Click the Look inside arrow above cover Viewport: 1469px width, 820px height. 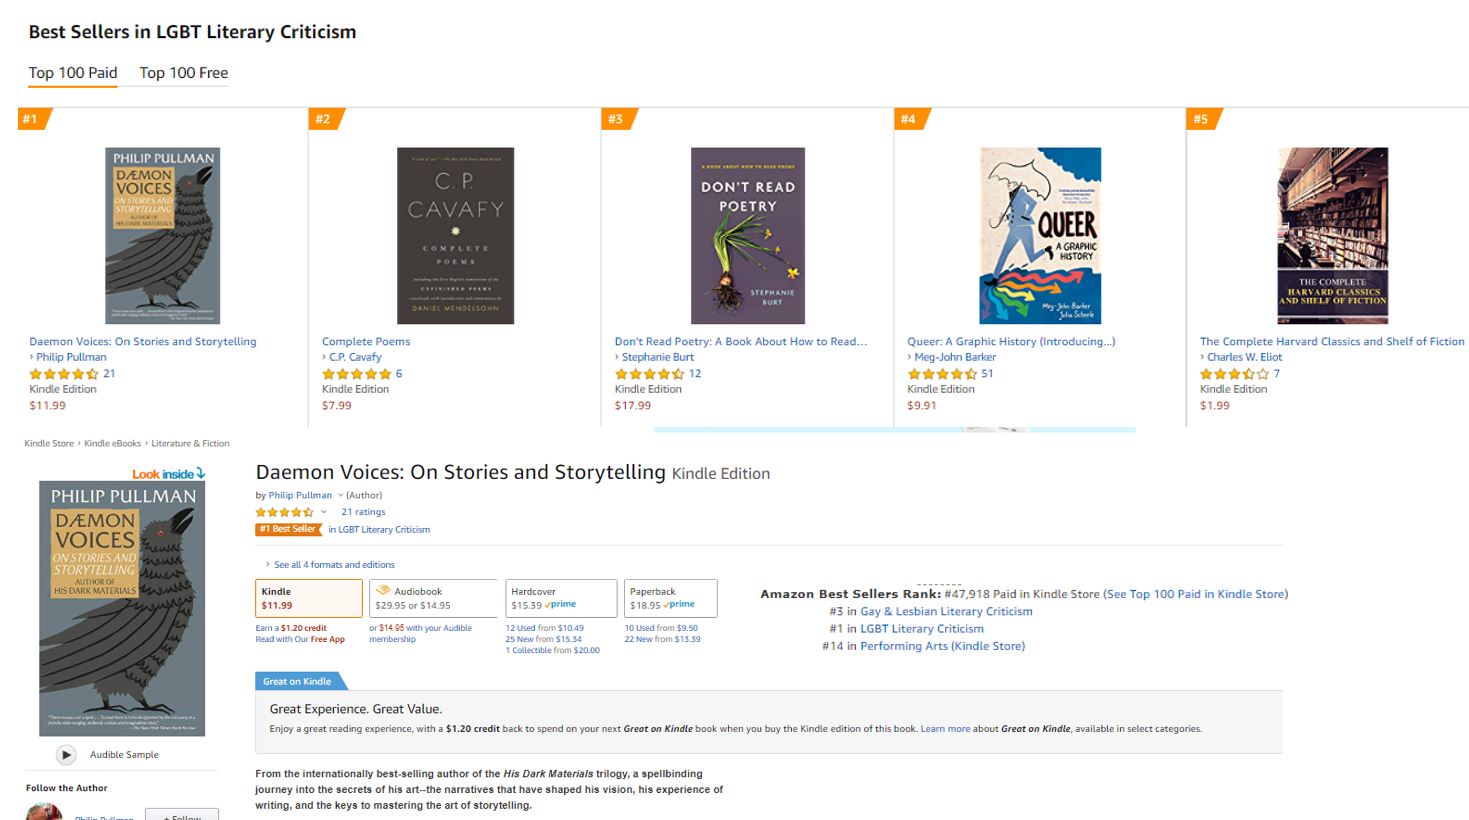pyautogui.click(x=201, y=473)
